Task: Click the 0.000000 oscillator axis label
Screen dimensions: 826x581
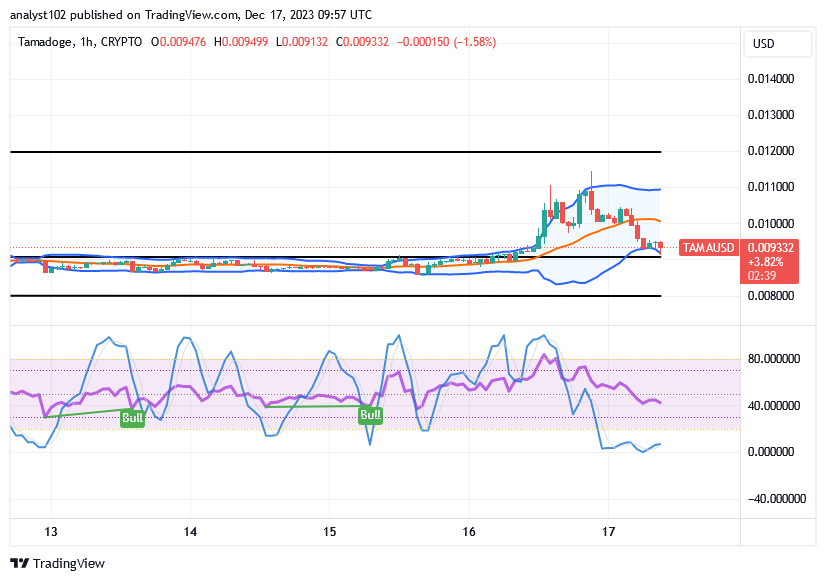Action: pyautogui.click(x=777, y=452)
